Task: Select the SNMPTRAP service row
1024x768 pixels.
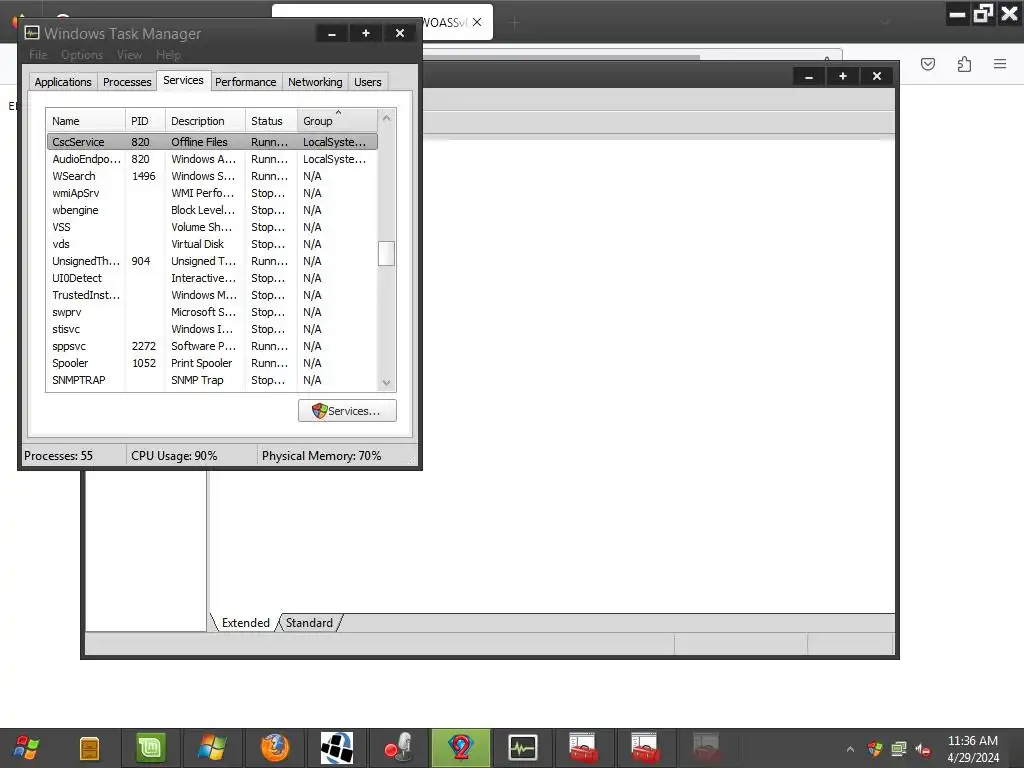Action: (212, 380)
